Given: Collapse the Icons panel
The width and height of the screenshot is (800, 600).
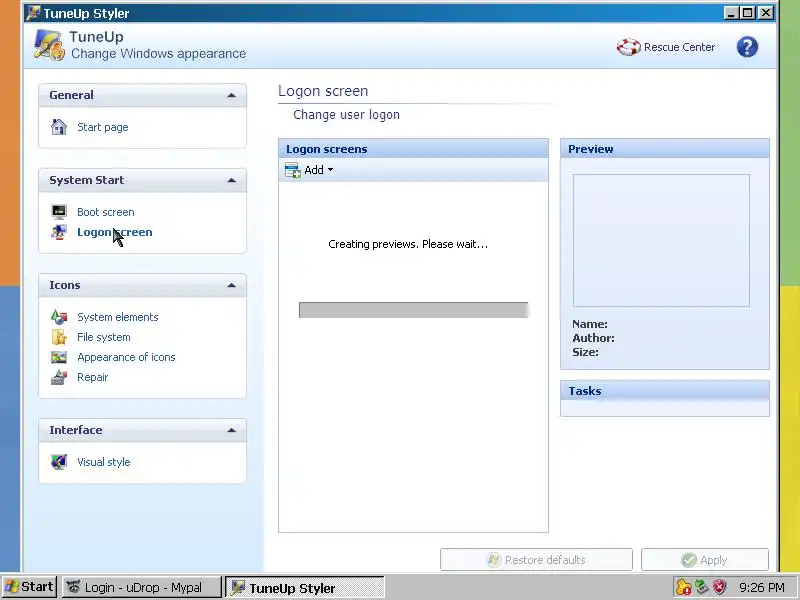Looking at the screenshot, I should [x=231, y=285].
